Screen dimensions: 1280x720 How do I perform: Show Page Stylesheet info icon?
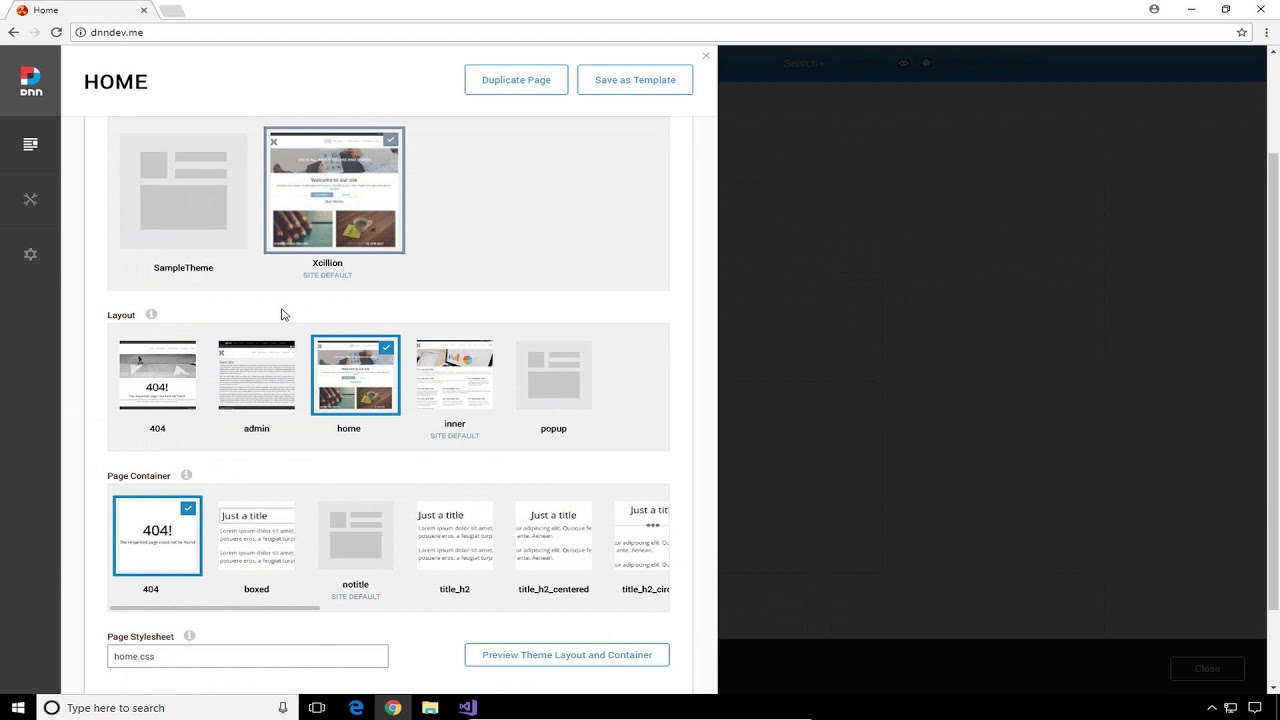pyautogui.click(x=189, y=636)
